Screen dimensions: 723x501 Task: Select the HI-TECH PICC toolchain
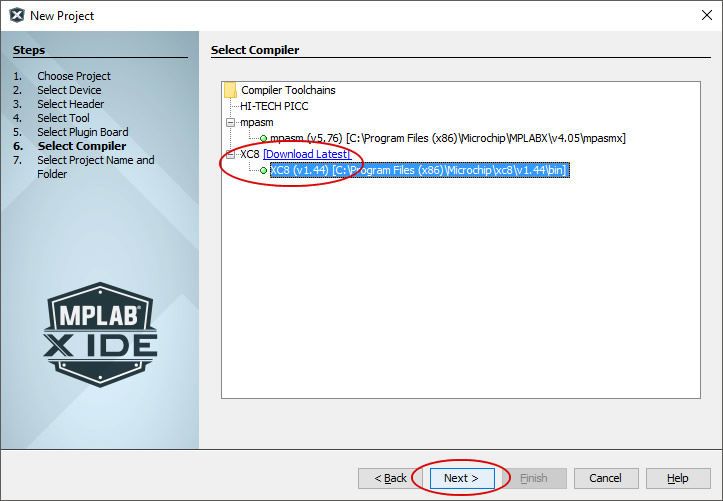tap(274, 106)
